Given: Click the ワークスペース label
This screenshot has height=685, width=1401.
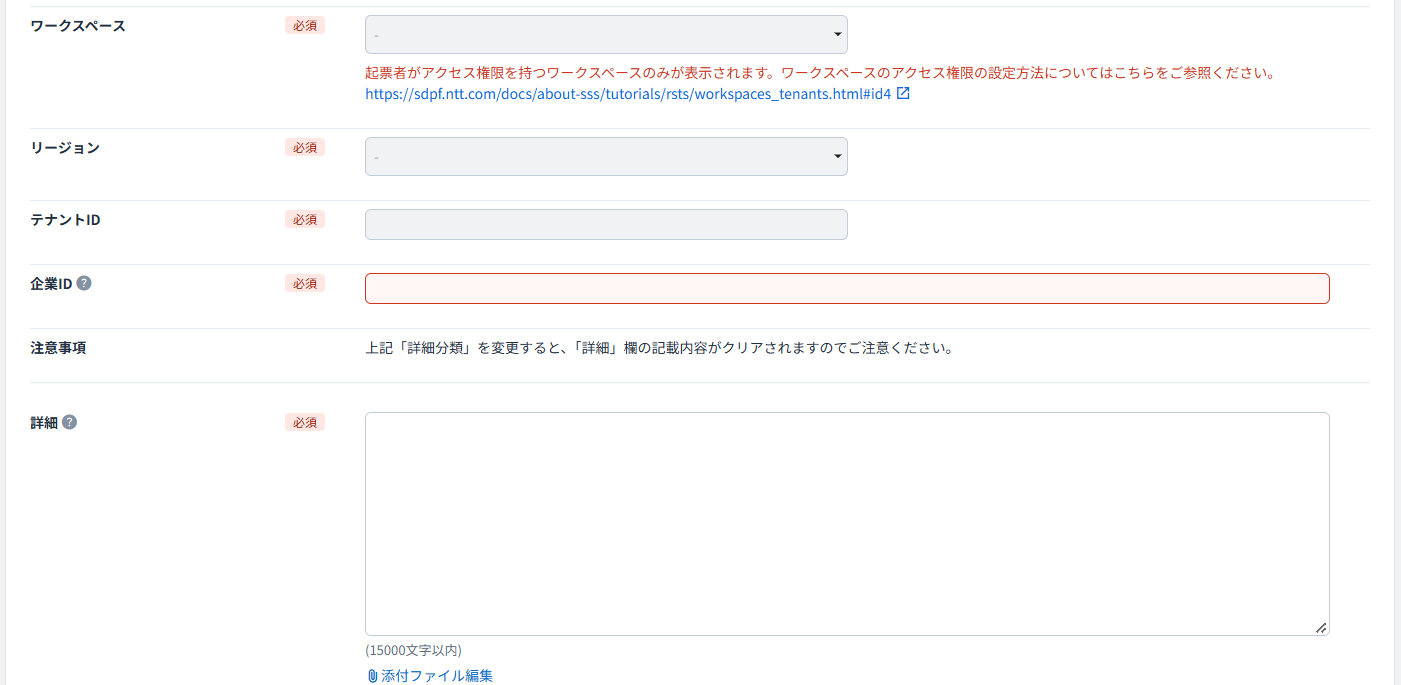Looking at the screenshot, I should 78,26.
